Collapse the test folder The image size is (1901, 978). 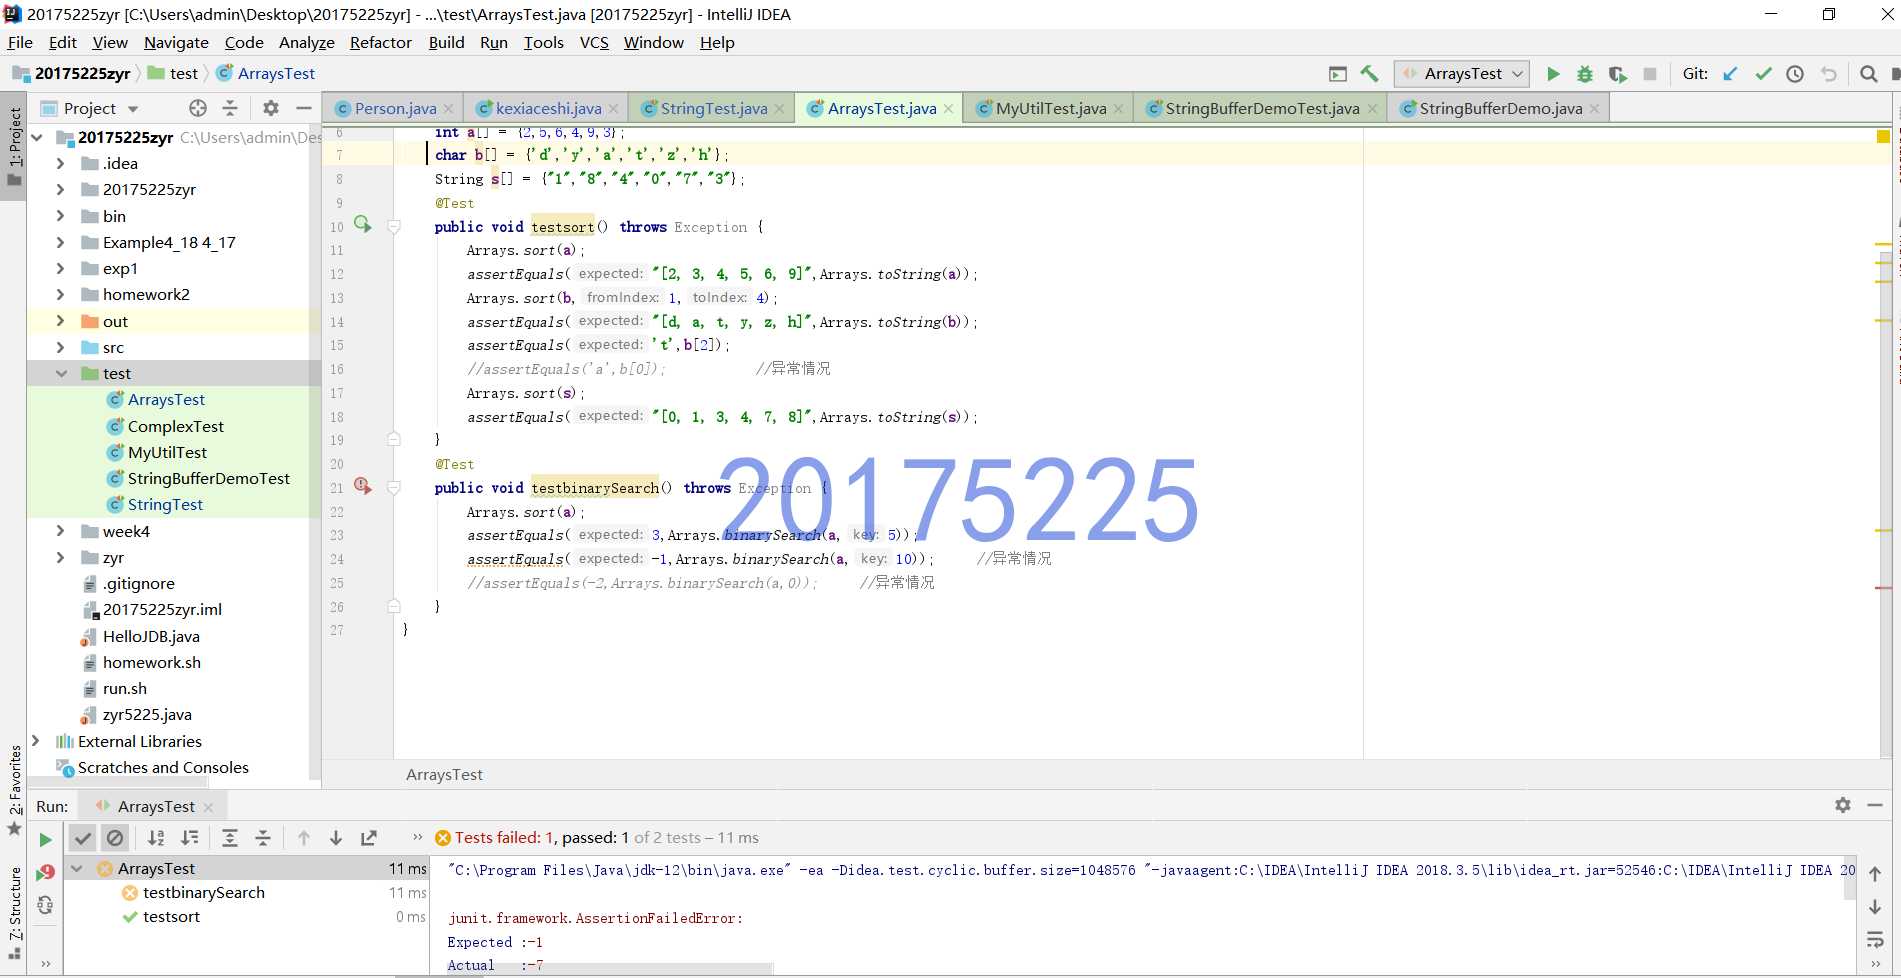pyautogui.click(x=61, y=374)
